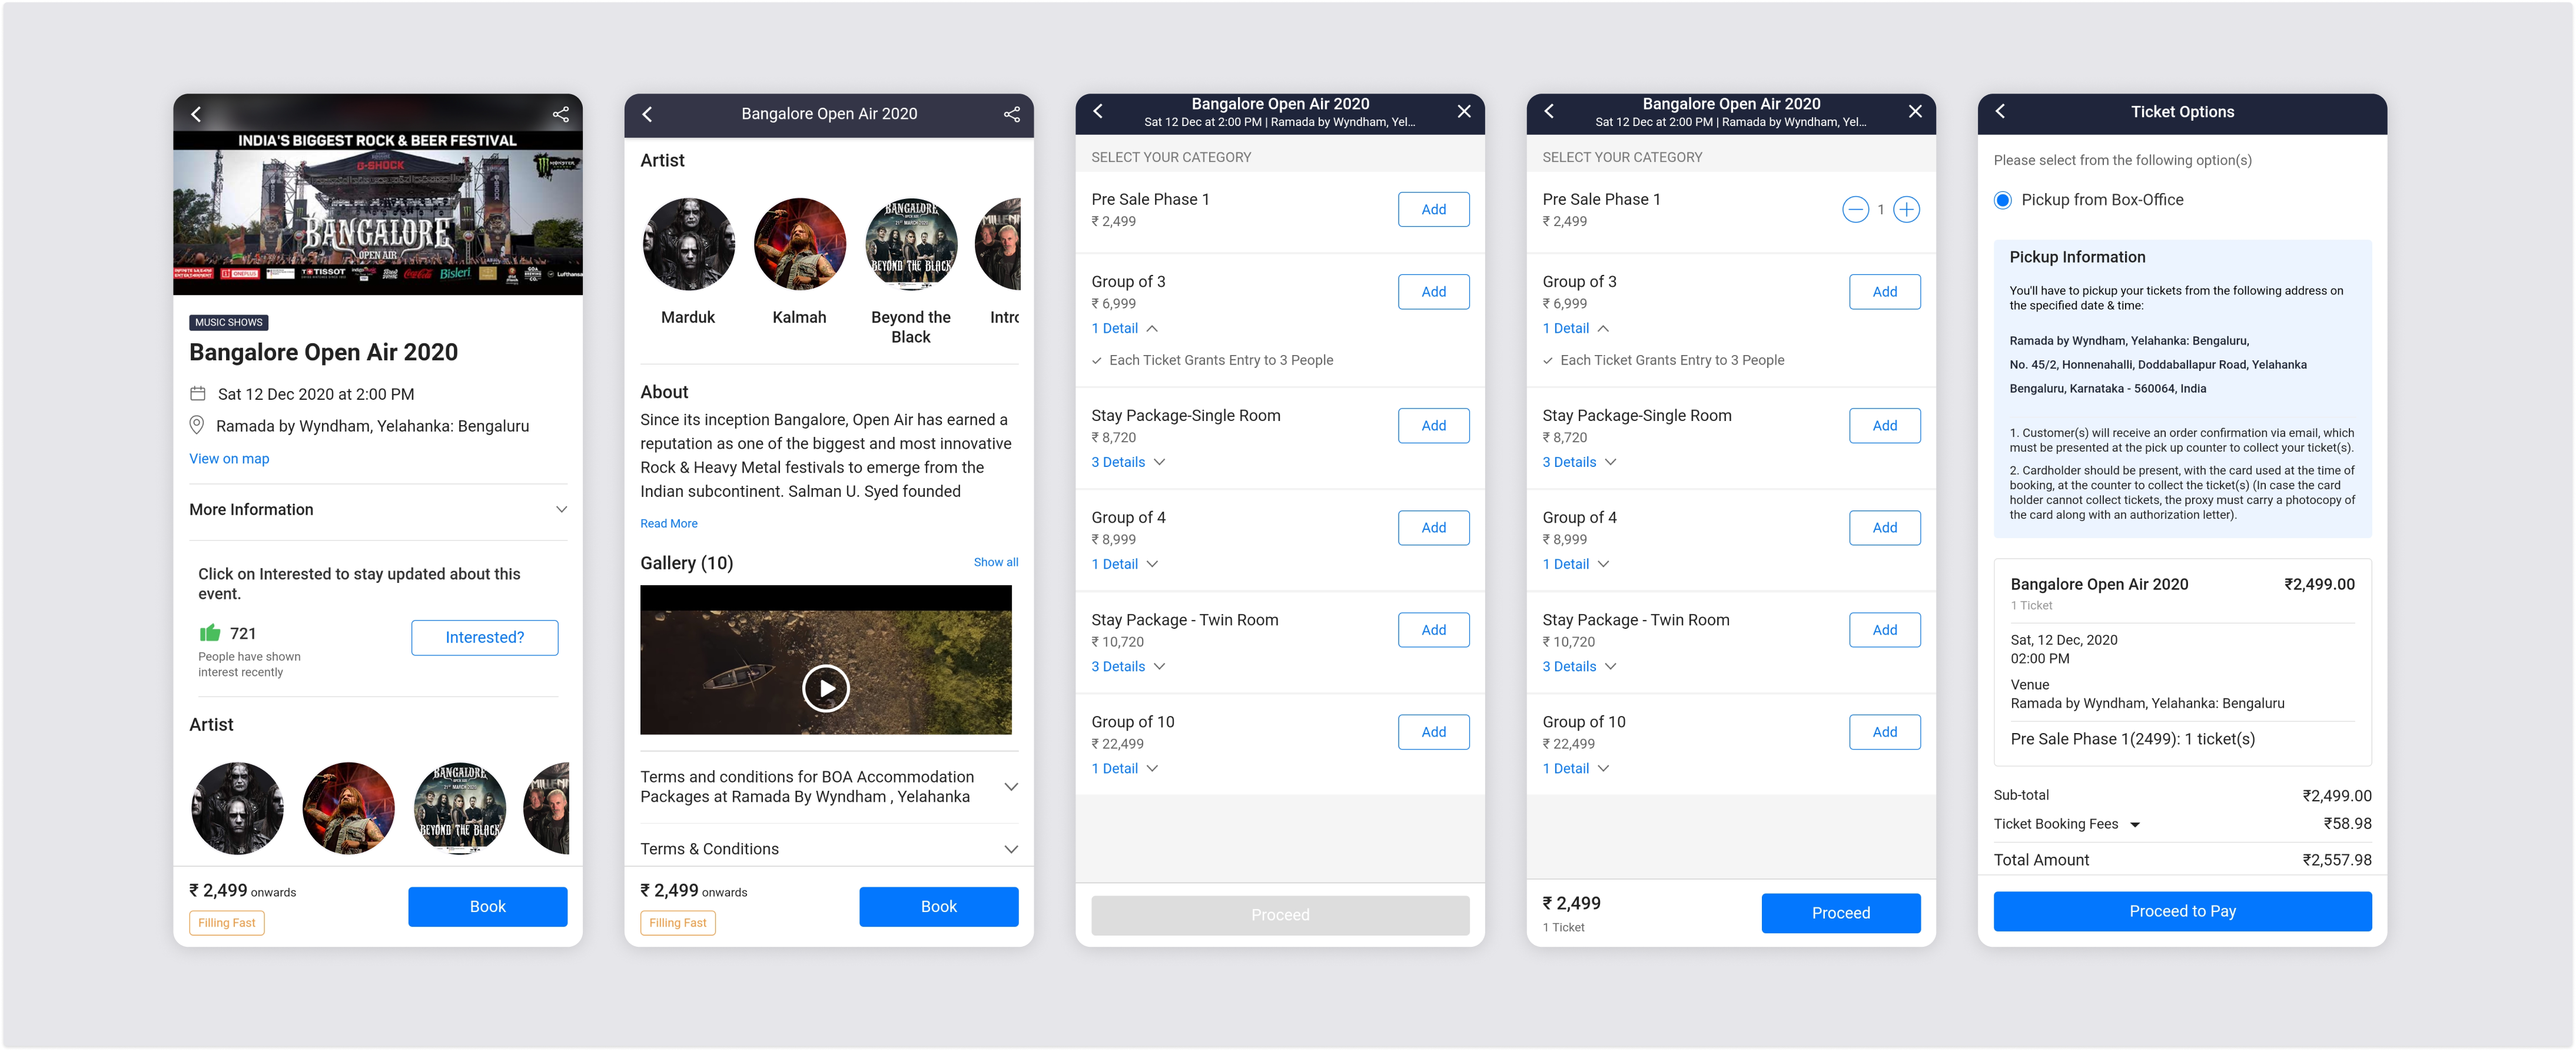The height and width of the screenshot is (1051, 2576).
Task: Click Show all next to Gallery
Action: tap(996, 562)
